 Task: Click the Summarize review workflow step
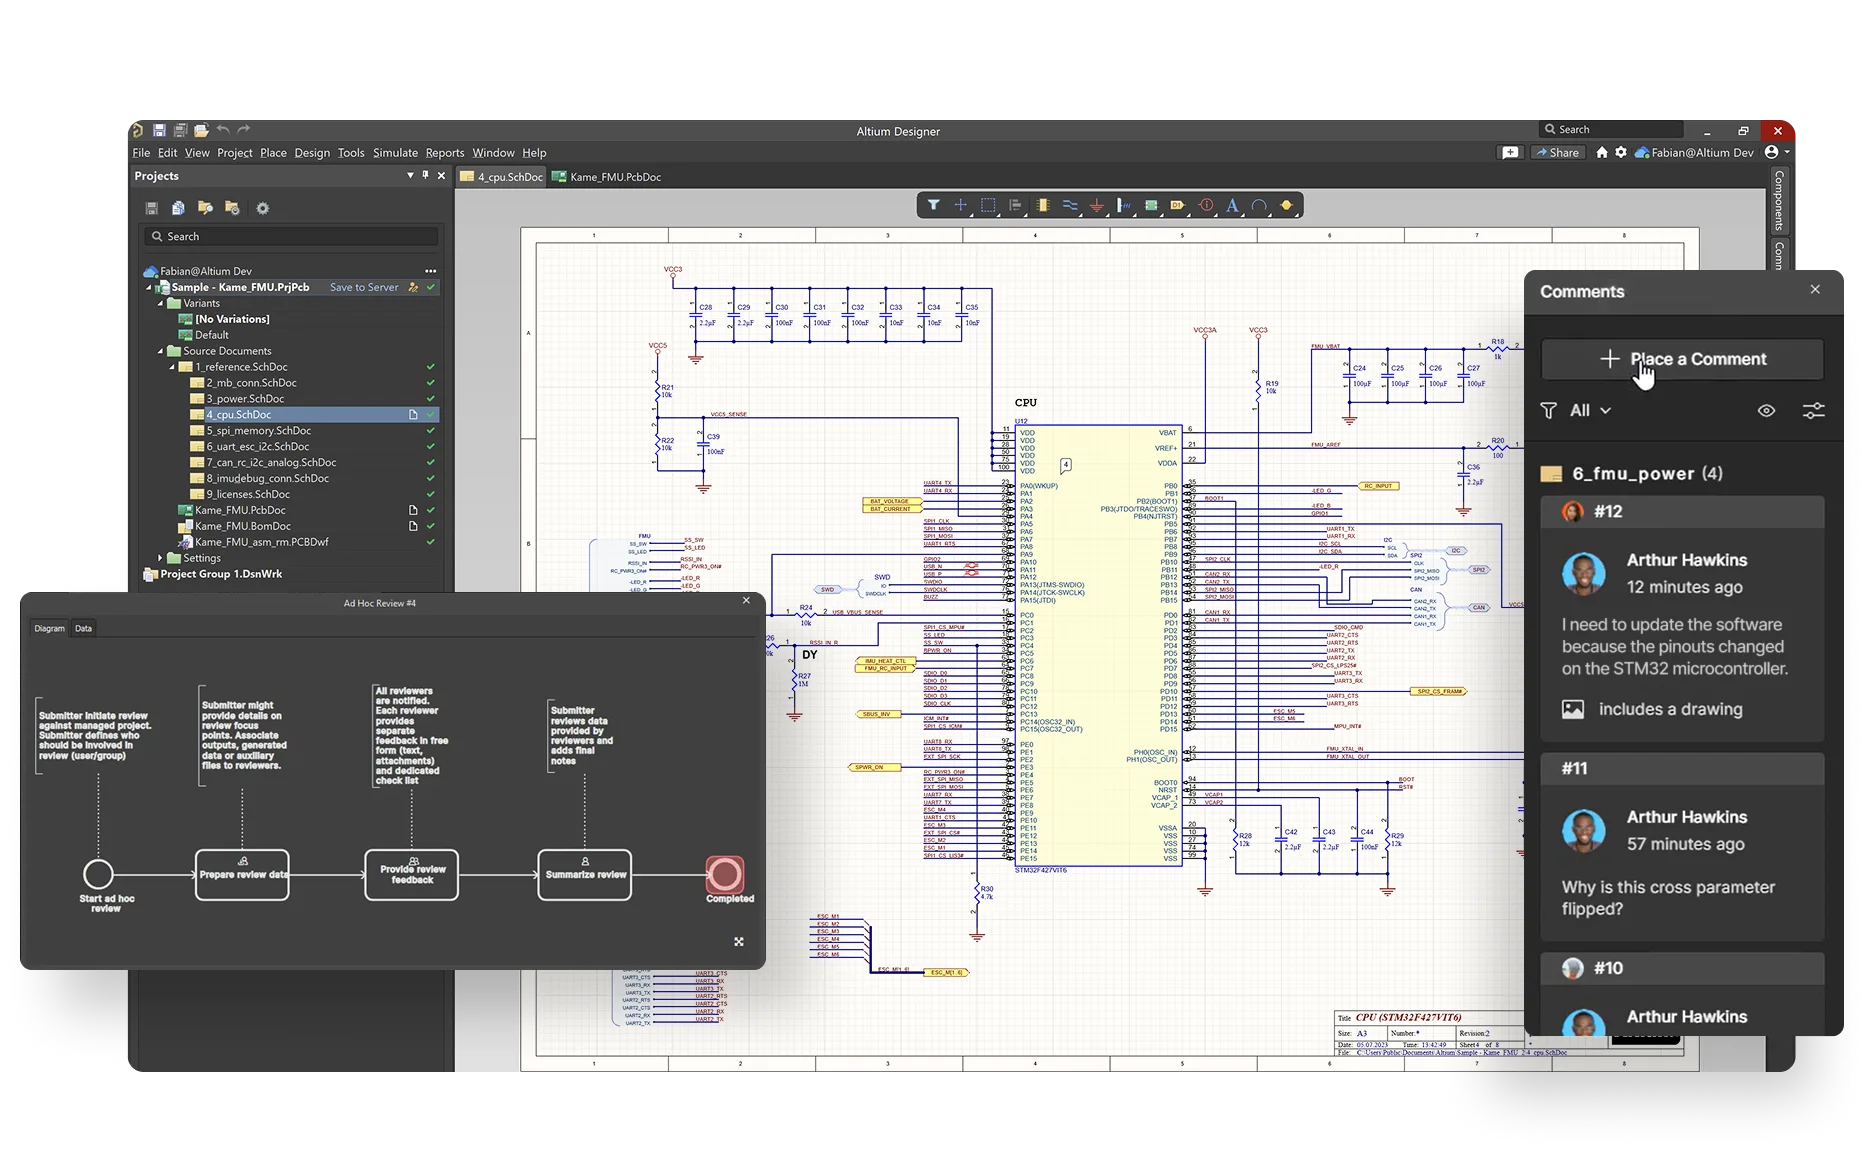(x=585, y=875)
